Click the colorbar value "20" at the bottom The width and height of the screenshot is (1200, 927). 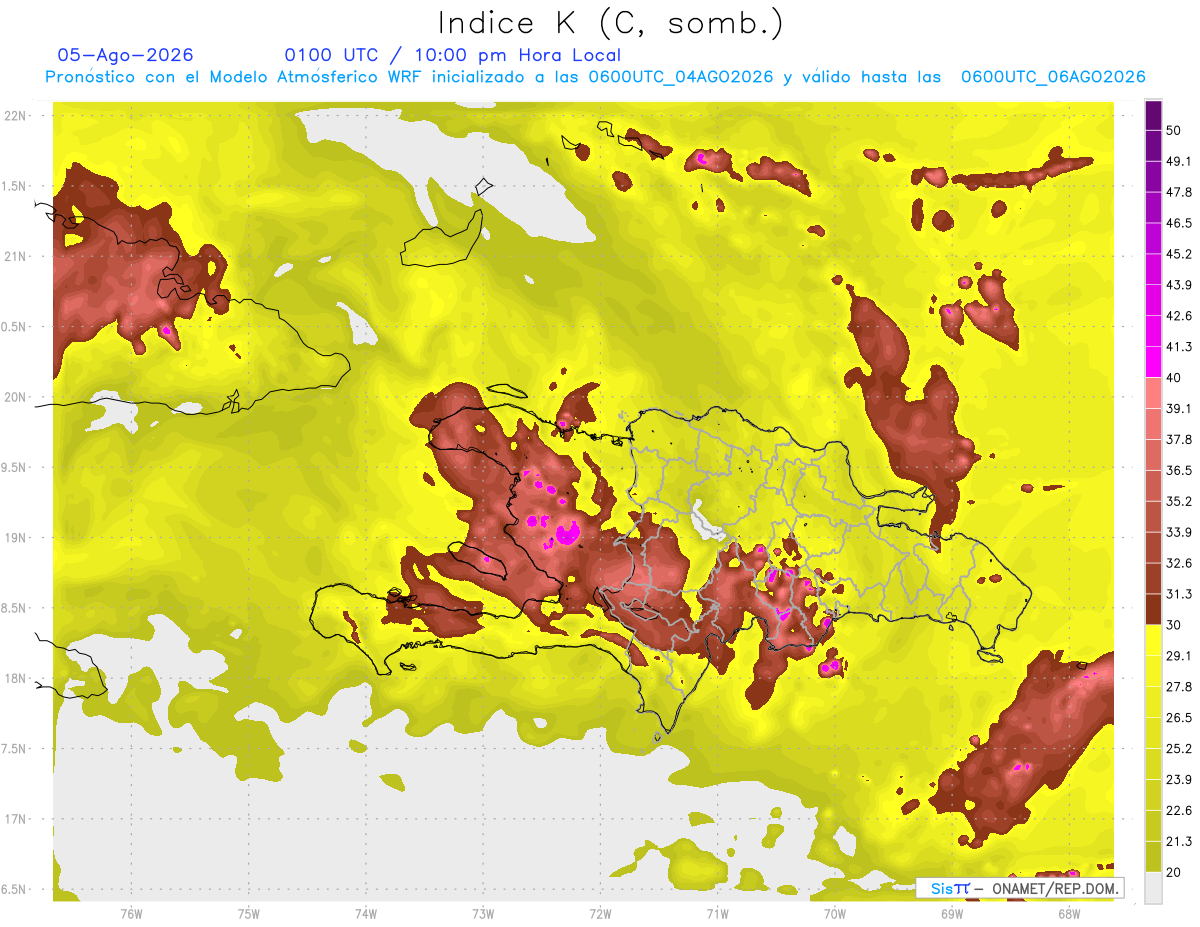[x=1175, y=873]
